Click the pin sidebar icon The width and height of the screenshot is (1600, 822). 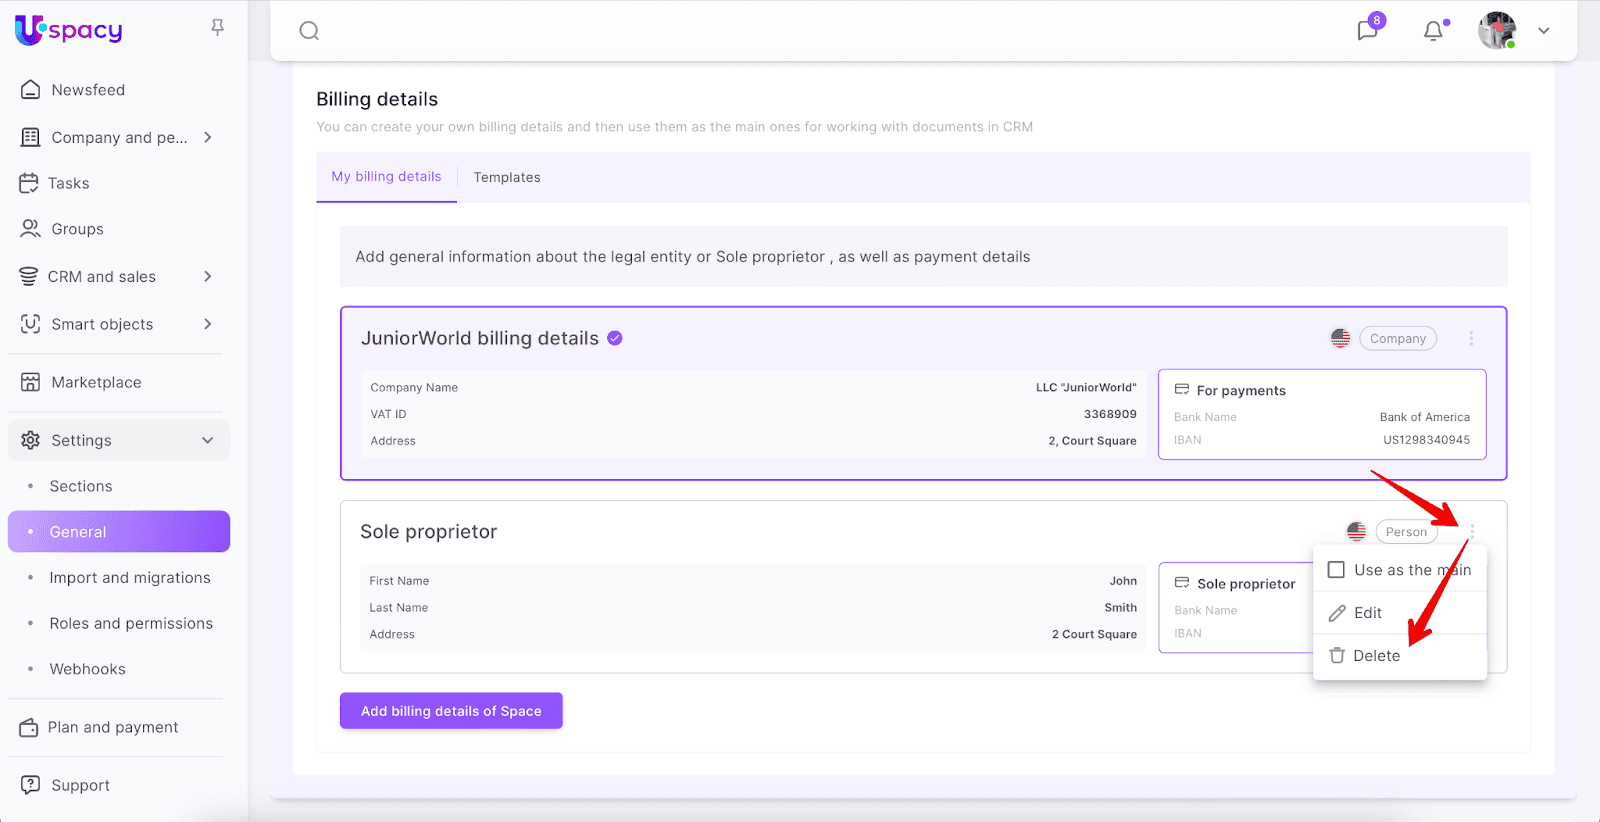coord(217,28)
